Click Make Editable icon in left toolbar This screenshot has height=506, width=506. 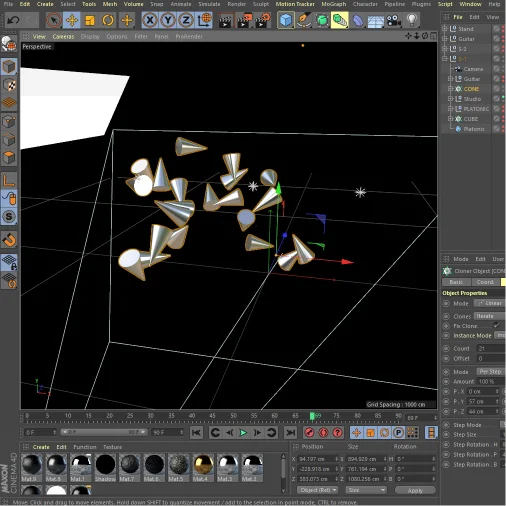pos(9,44)
